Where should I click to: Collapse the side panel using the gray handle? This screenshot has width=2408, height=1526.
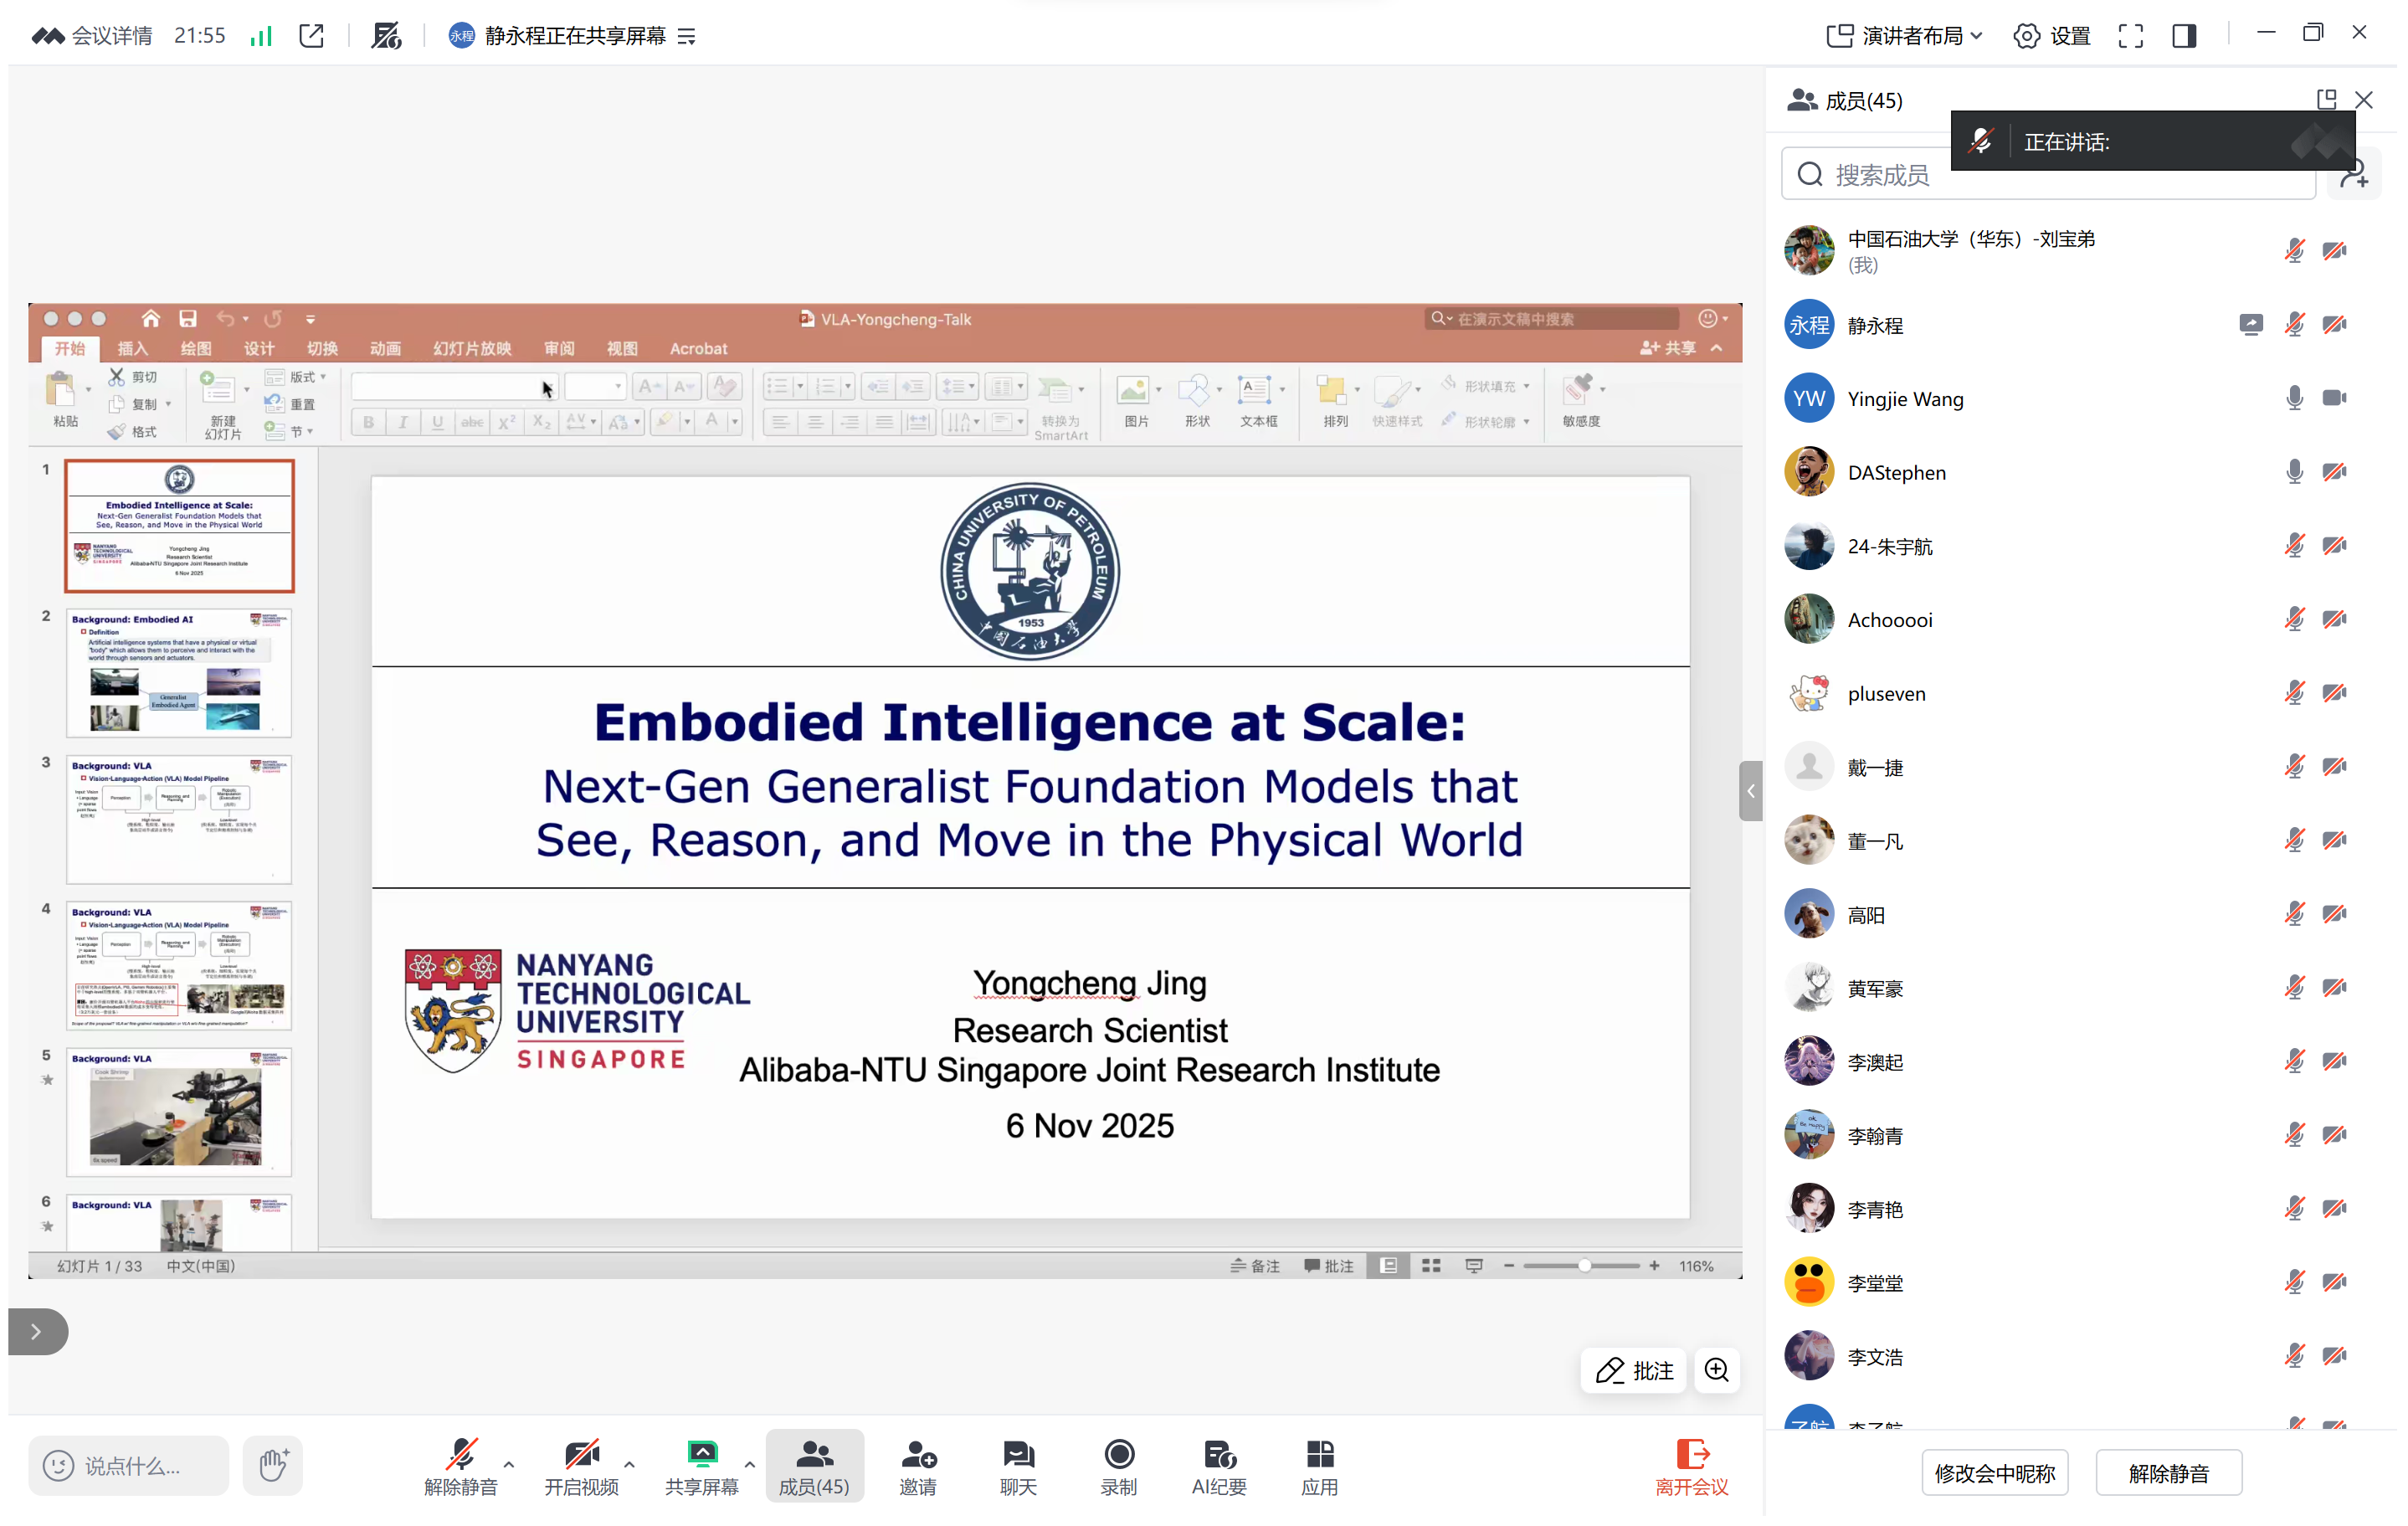point(1750,791)
